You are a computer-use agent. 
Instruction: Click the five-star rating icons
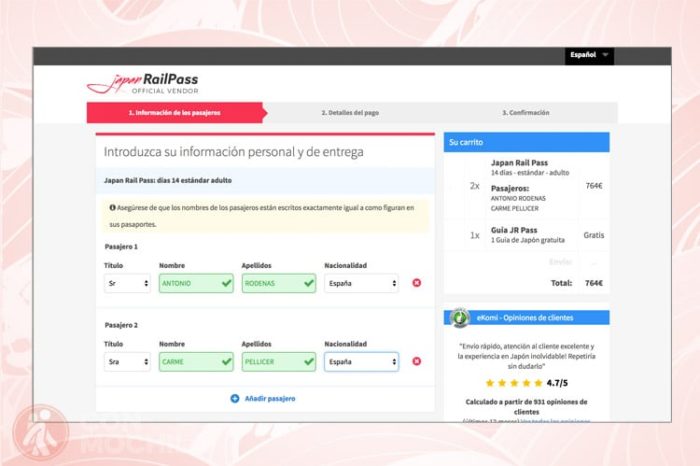[x=514, y=383]
